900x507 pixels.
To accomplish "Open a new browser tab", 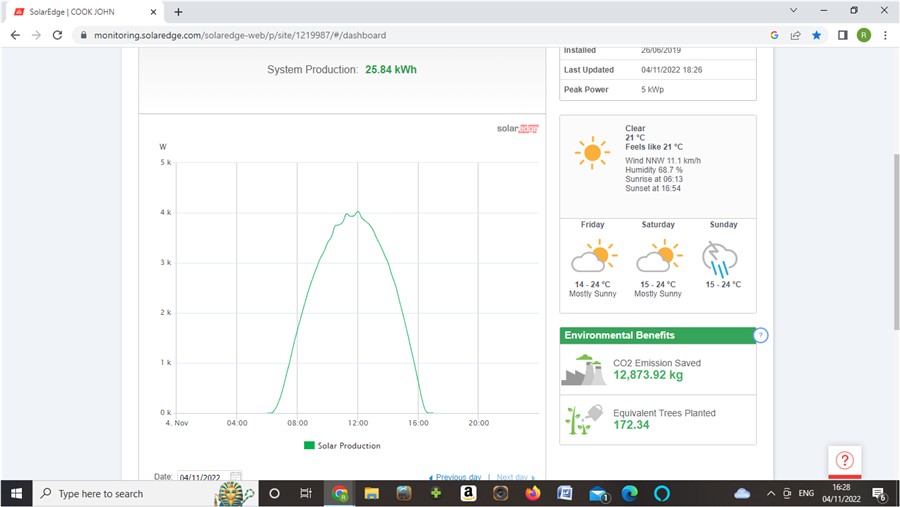I will (x=178, y=12).
